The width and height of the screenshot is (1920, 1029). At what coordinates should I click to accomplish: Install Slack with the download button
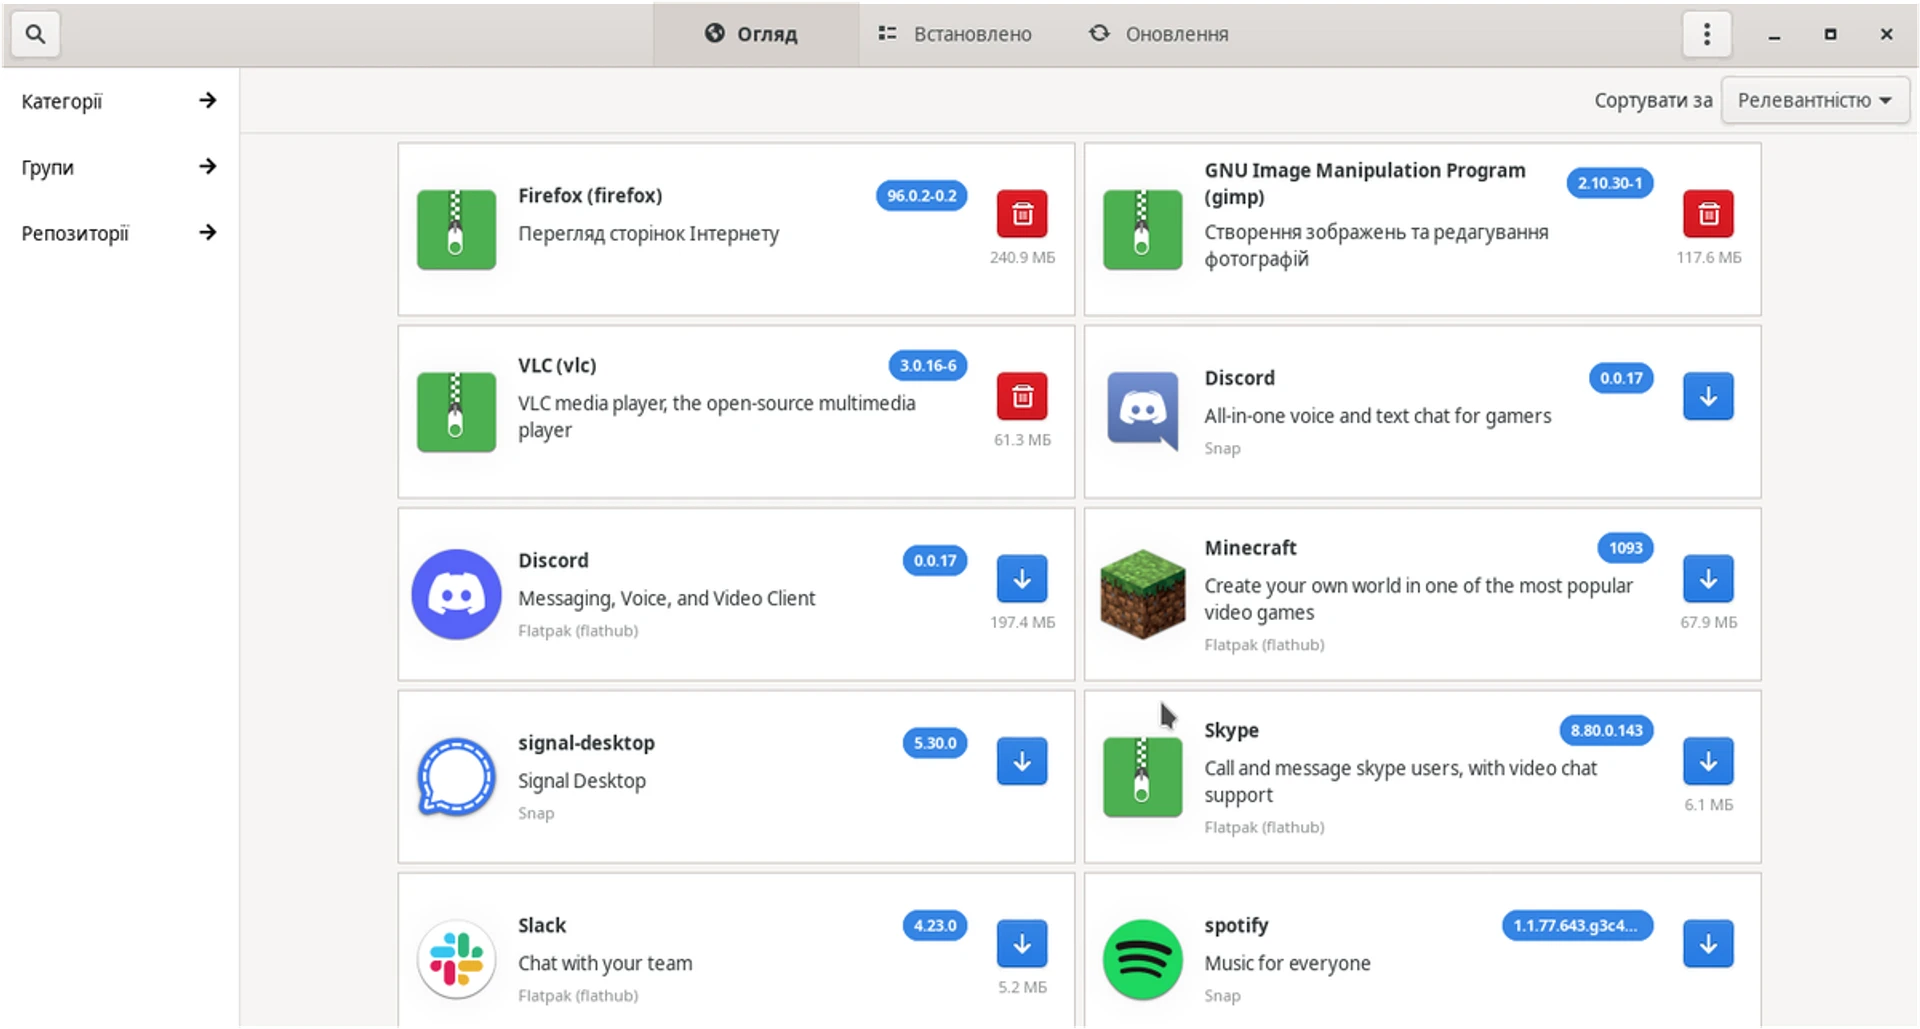tap(1022, 944)
